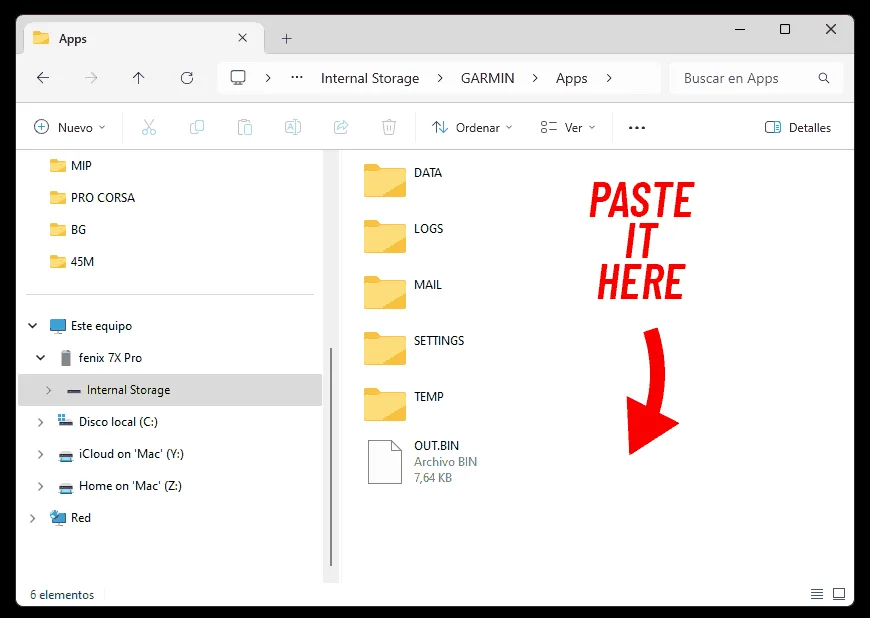Click the forward navigation arrow
This screenshot has height=618, width=870.
91,78
